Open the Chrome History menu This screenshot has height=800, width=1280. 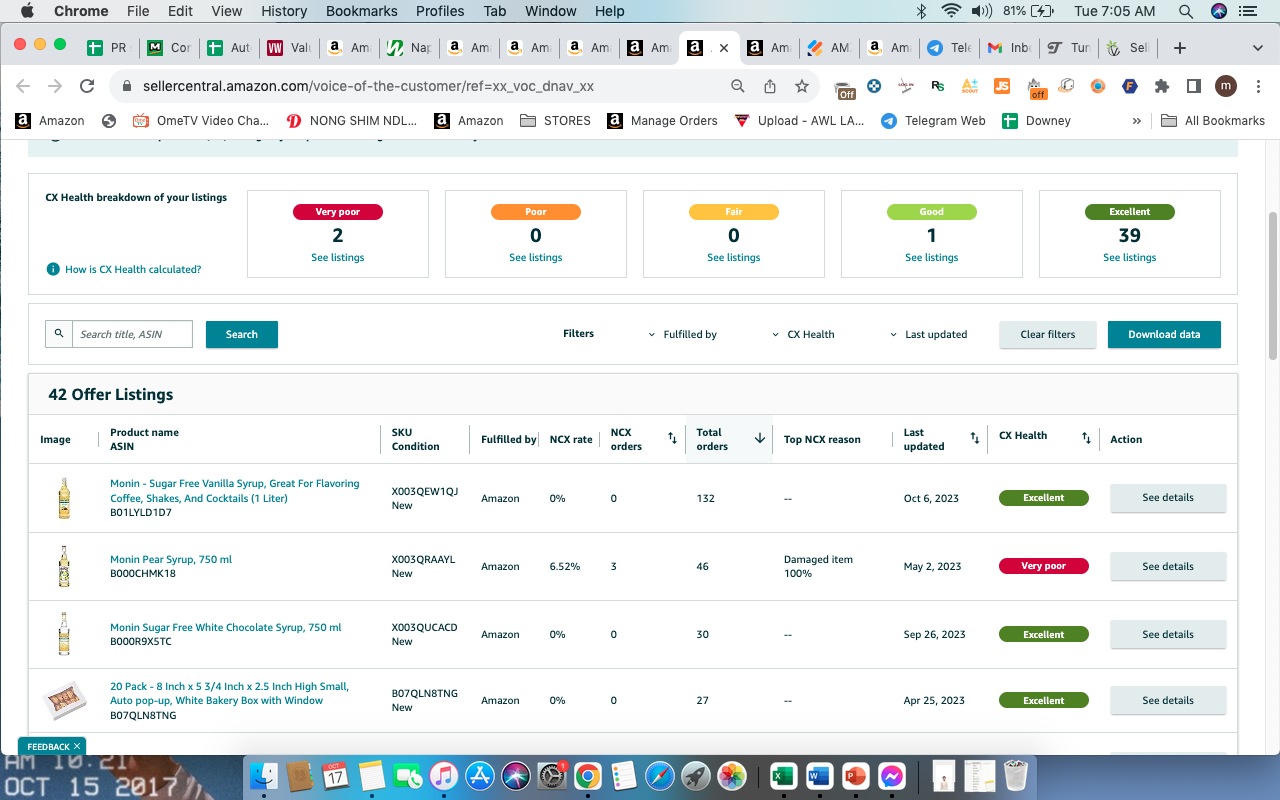pyautogui.click(x=284, y=11)
